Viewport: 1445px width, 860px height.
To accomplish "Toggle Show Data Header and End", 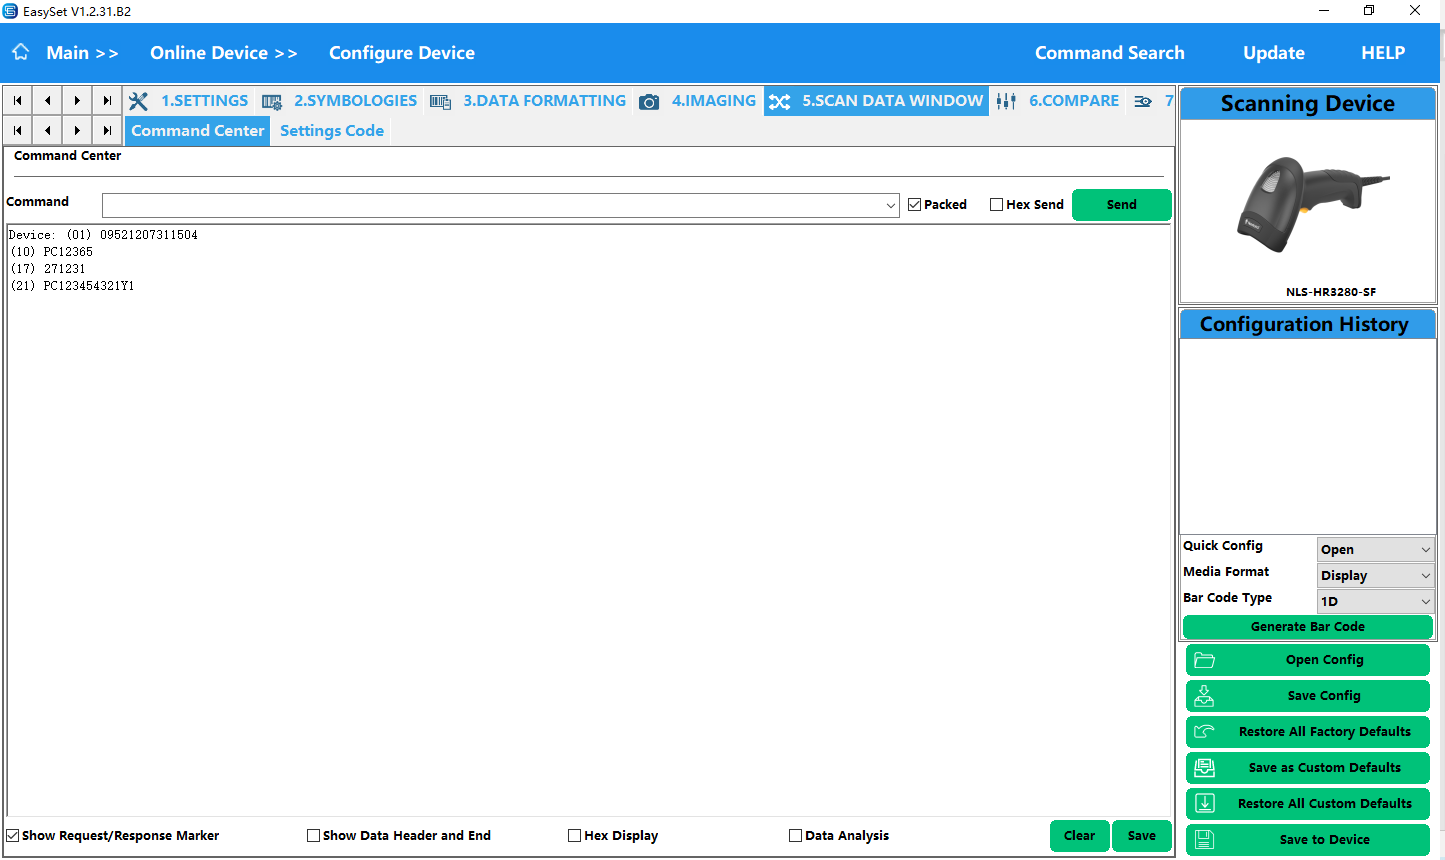I will pos(314,836).
